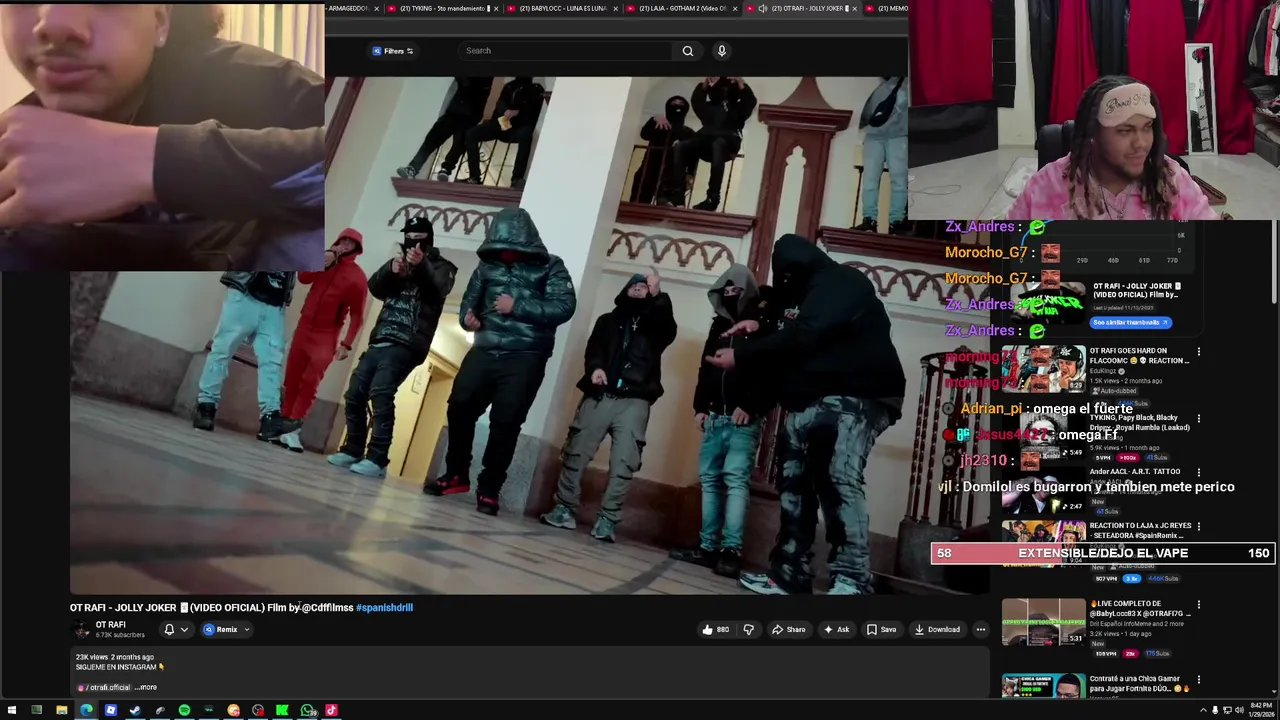Open options menu for Ander AACL A.R.T. TATTOO video

(1198, 472)
